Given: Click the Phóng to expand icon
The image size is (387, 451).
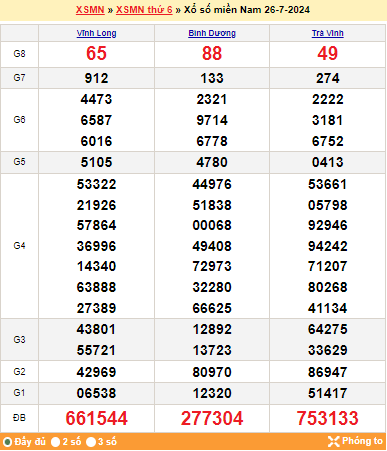Looking at the screenshot, I should tap(333, 441).
